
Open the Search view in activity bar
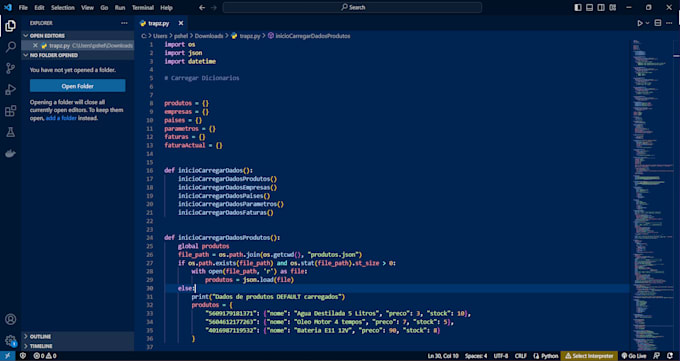pyautogui.click(x=10, y=47)
